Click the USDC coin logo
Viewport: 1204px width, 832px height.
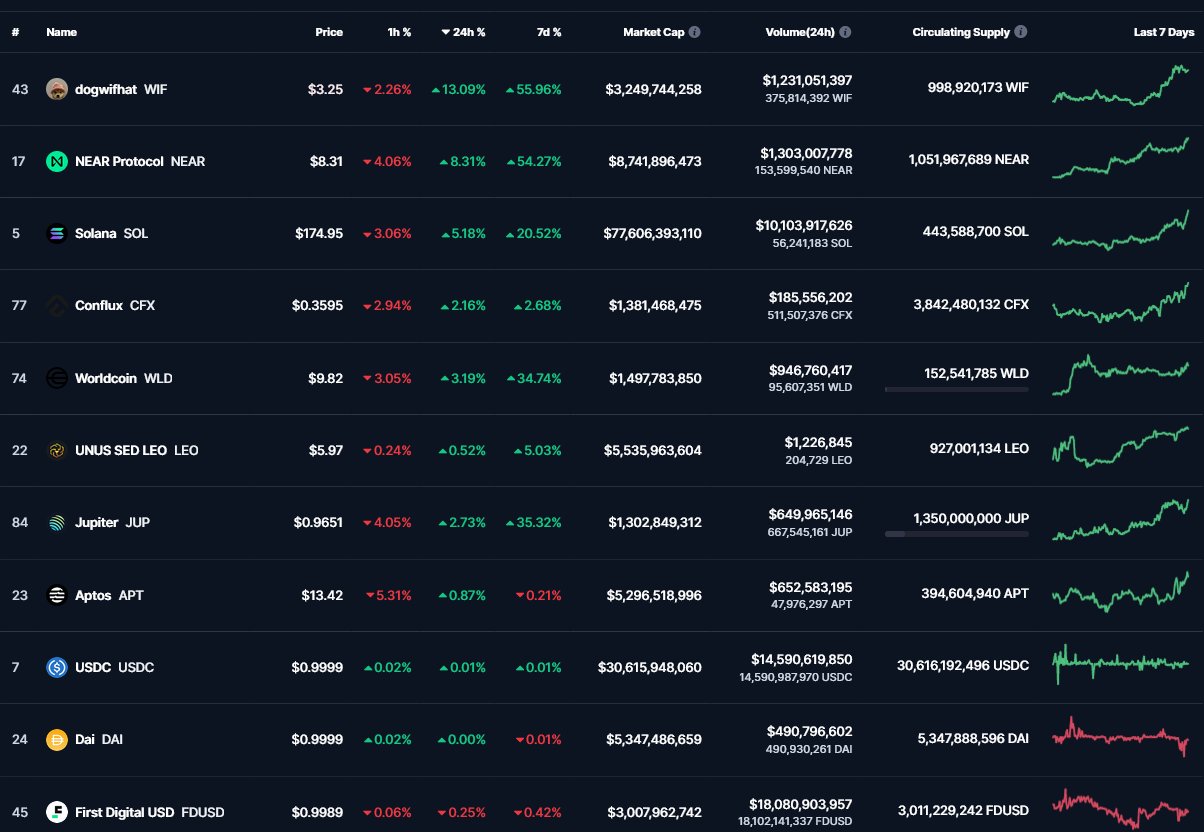pyautogui.click(x=57, y=667)
